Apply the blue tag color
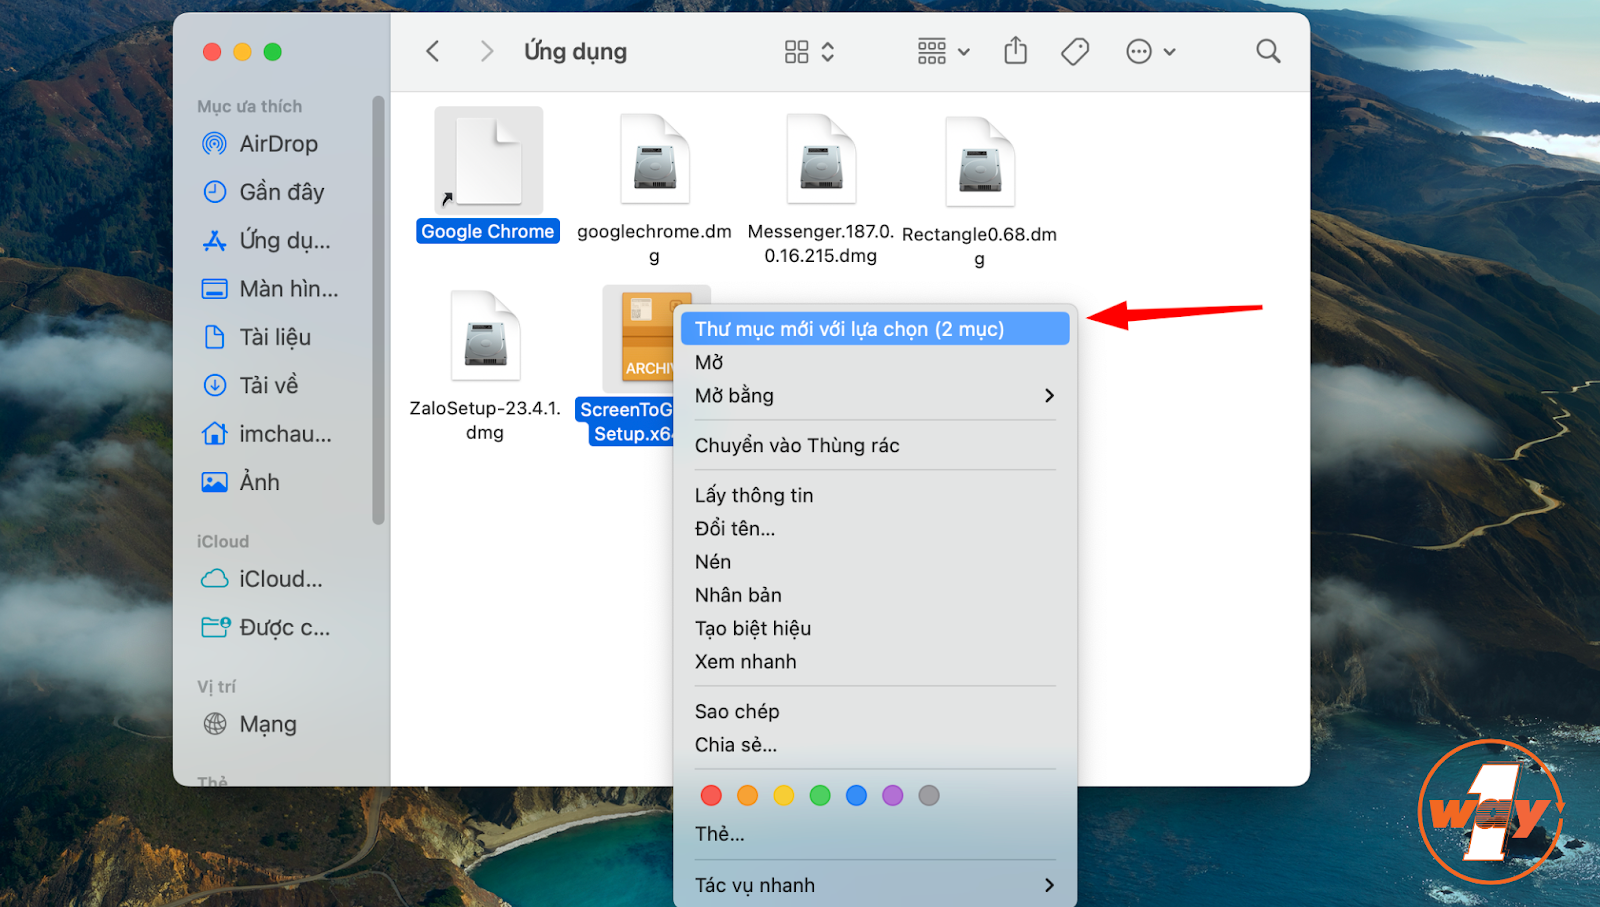 856,795
